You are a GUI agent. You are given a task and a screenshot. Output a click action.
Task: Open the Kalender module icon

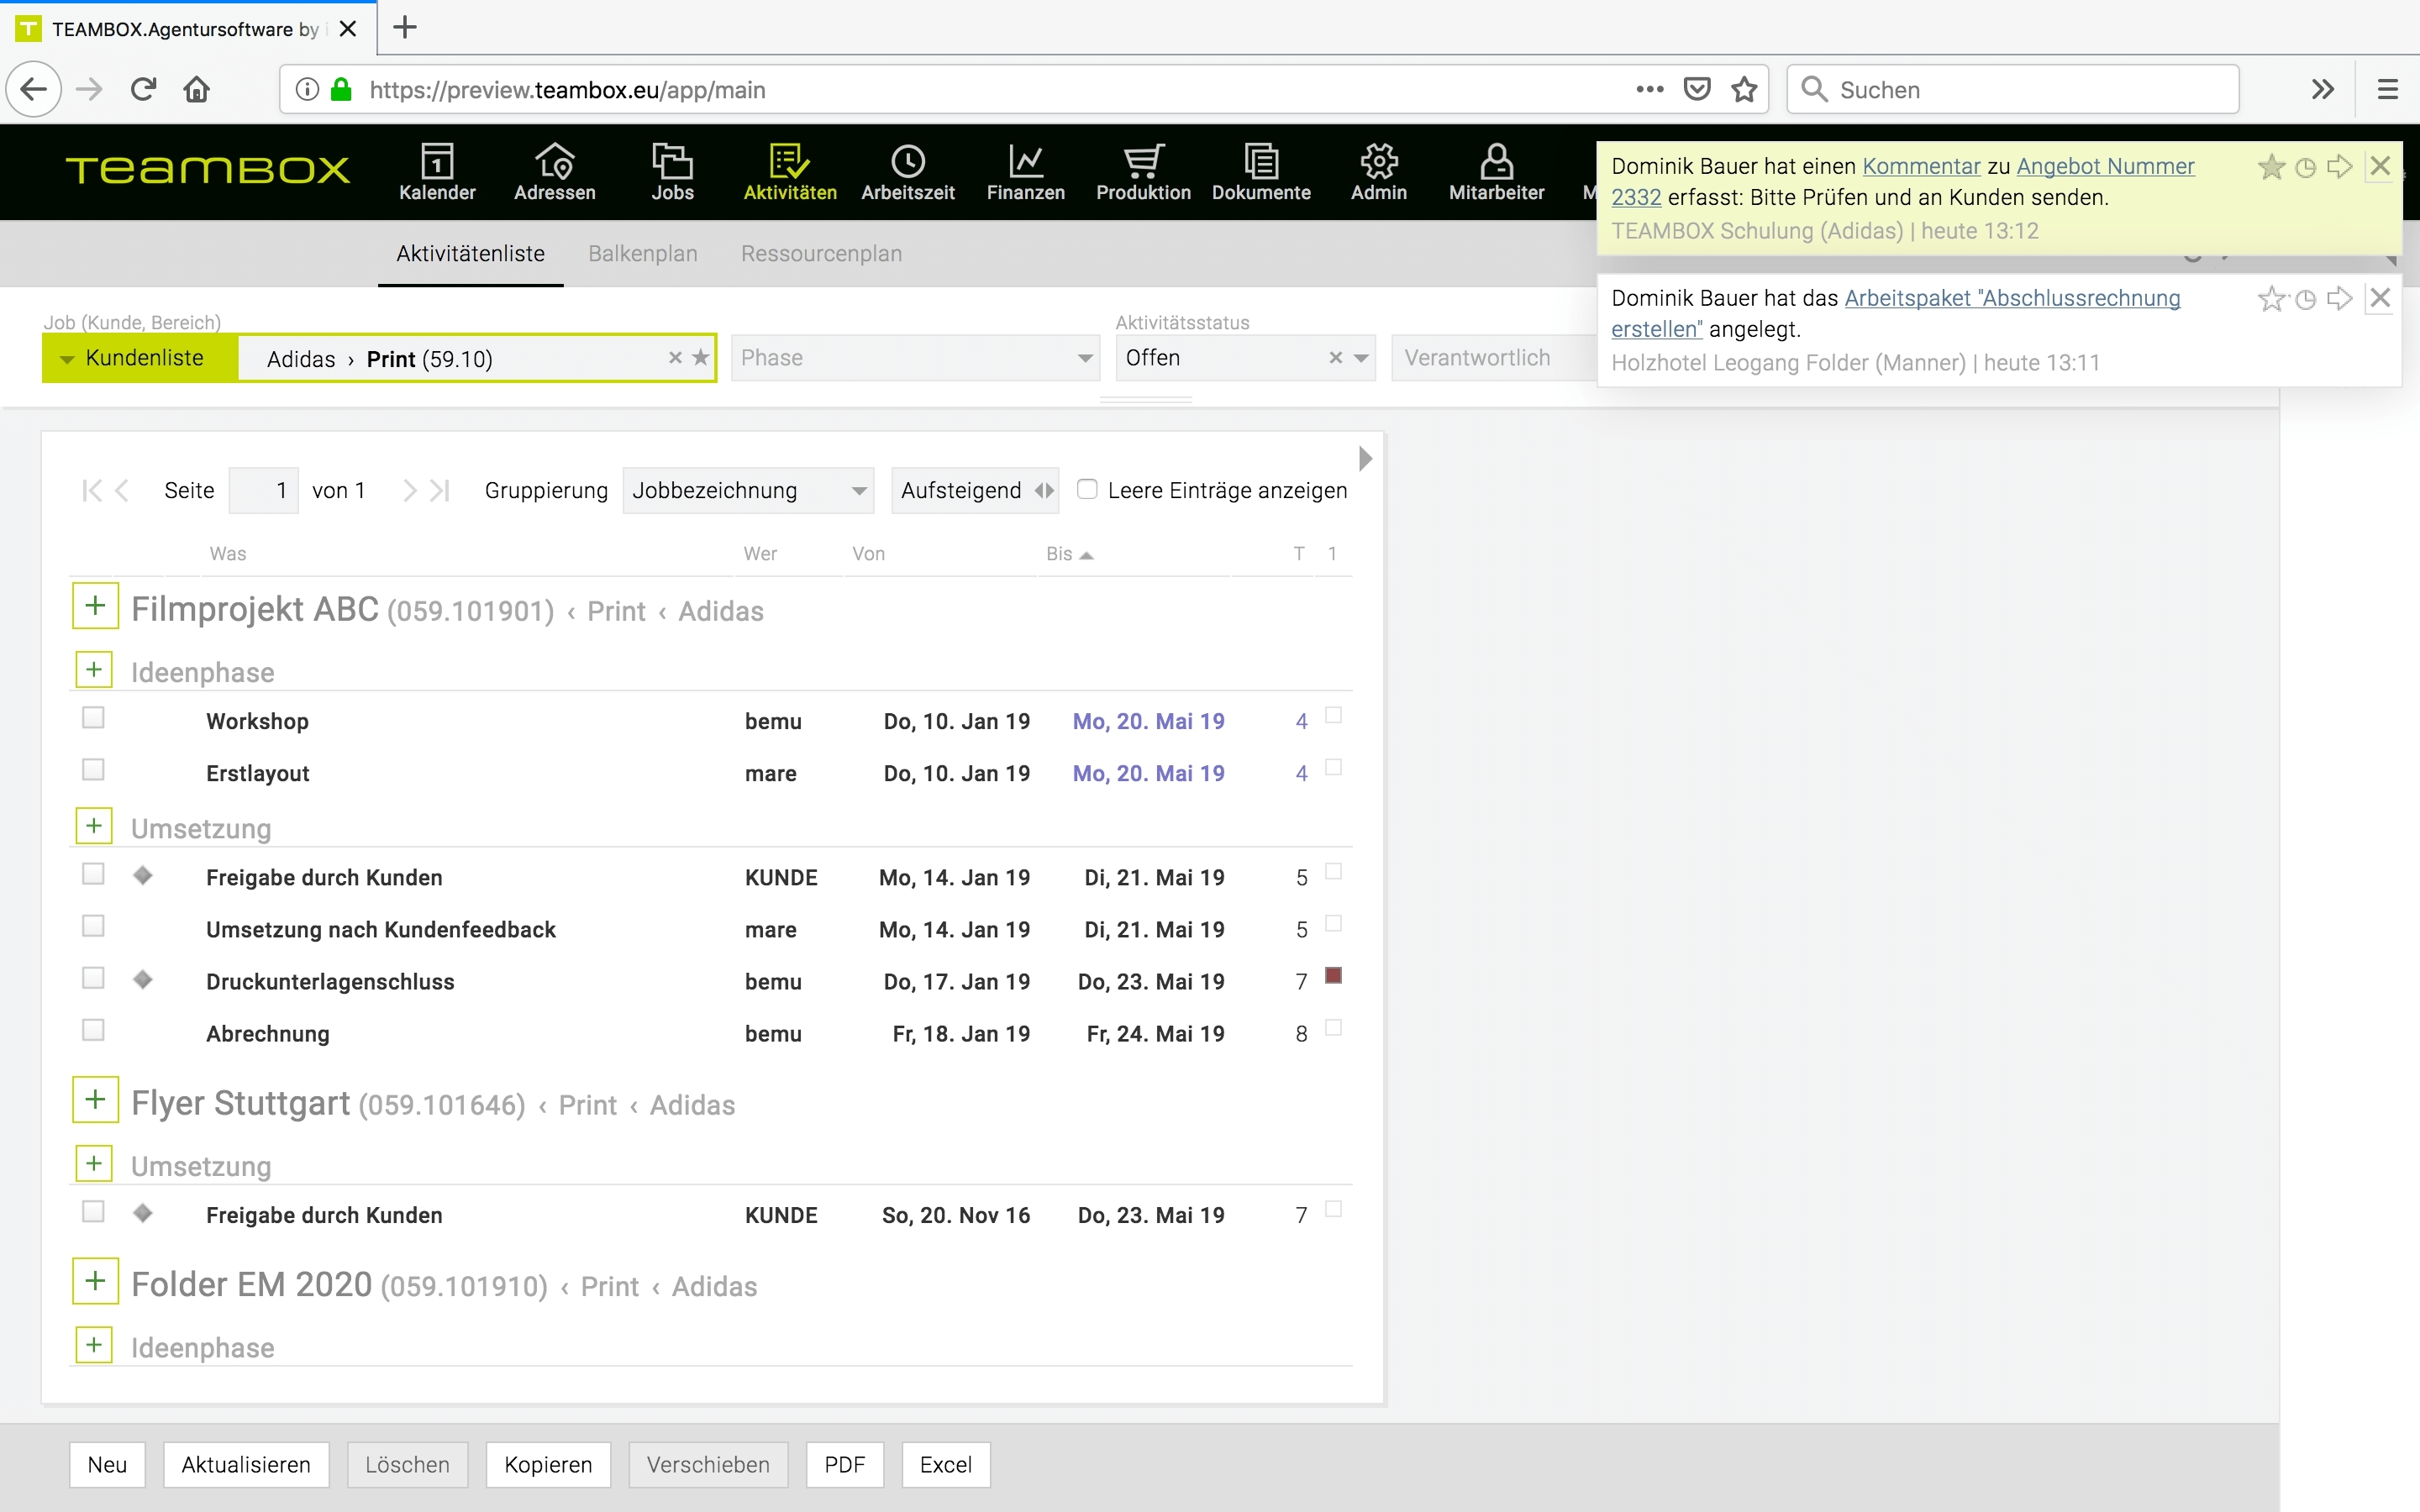tap(437, 162)
